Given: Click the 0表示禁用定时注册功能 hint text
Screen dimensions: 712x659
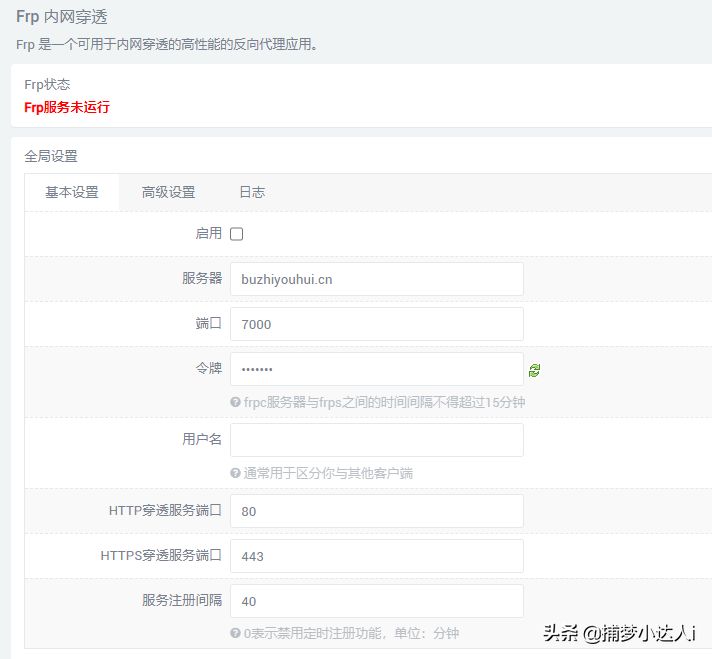Looking at the screenshot, I should click(x=351, y=633).
